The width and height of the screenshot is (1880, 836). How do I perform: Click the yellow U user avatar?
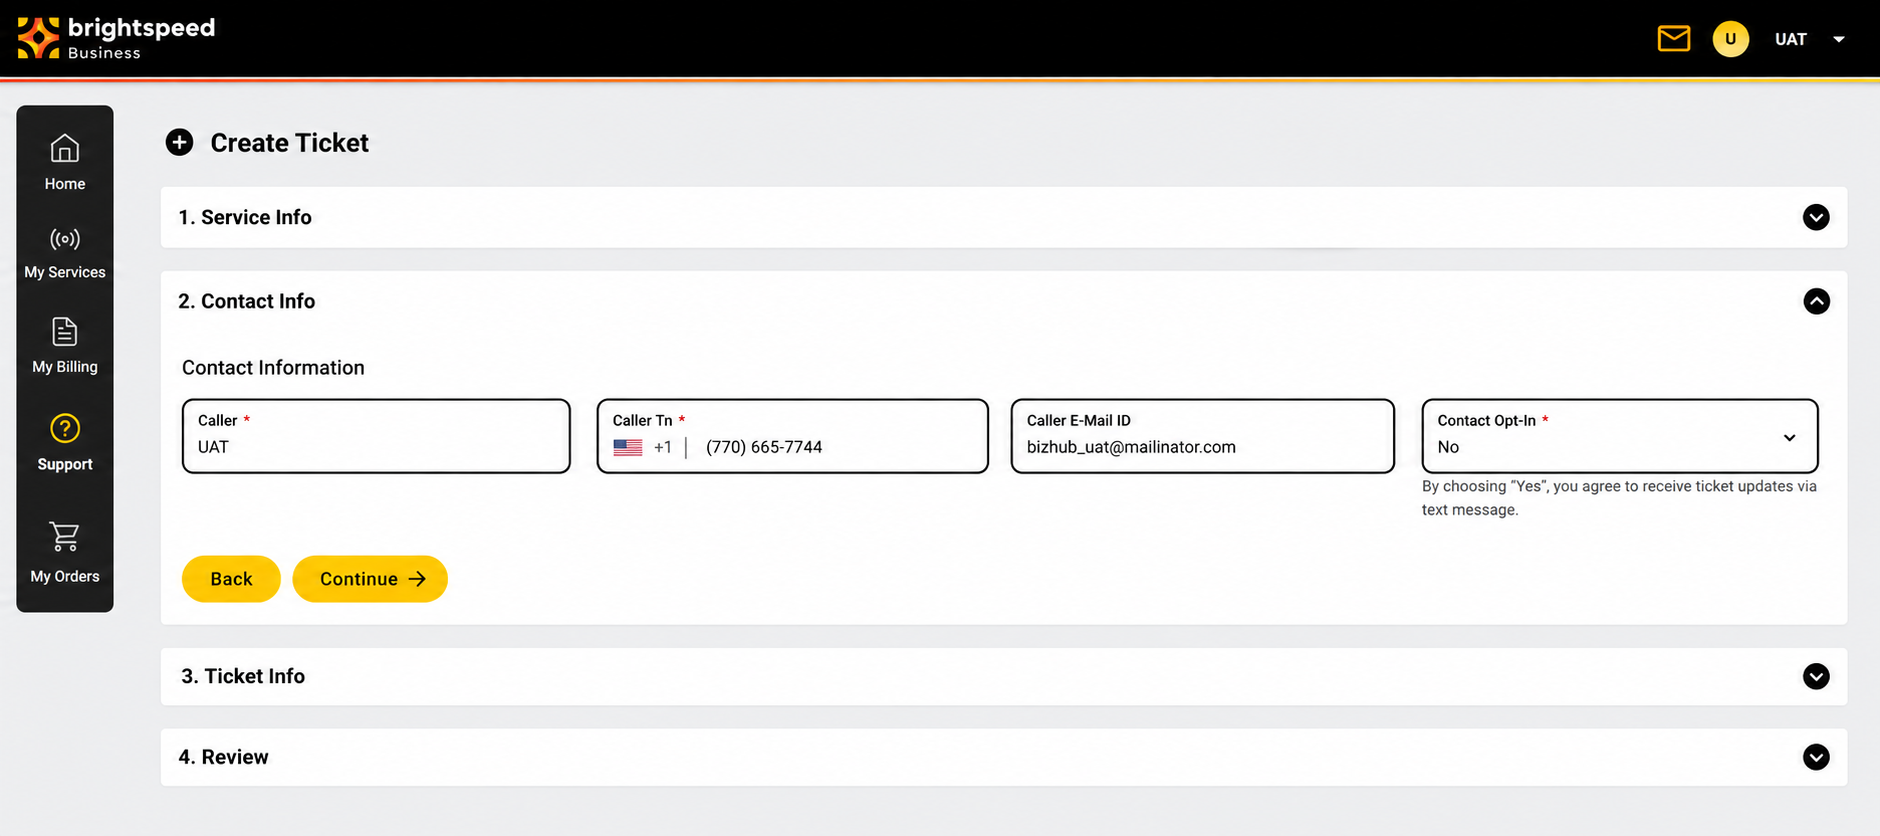click(1730, 39)
